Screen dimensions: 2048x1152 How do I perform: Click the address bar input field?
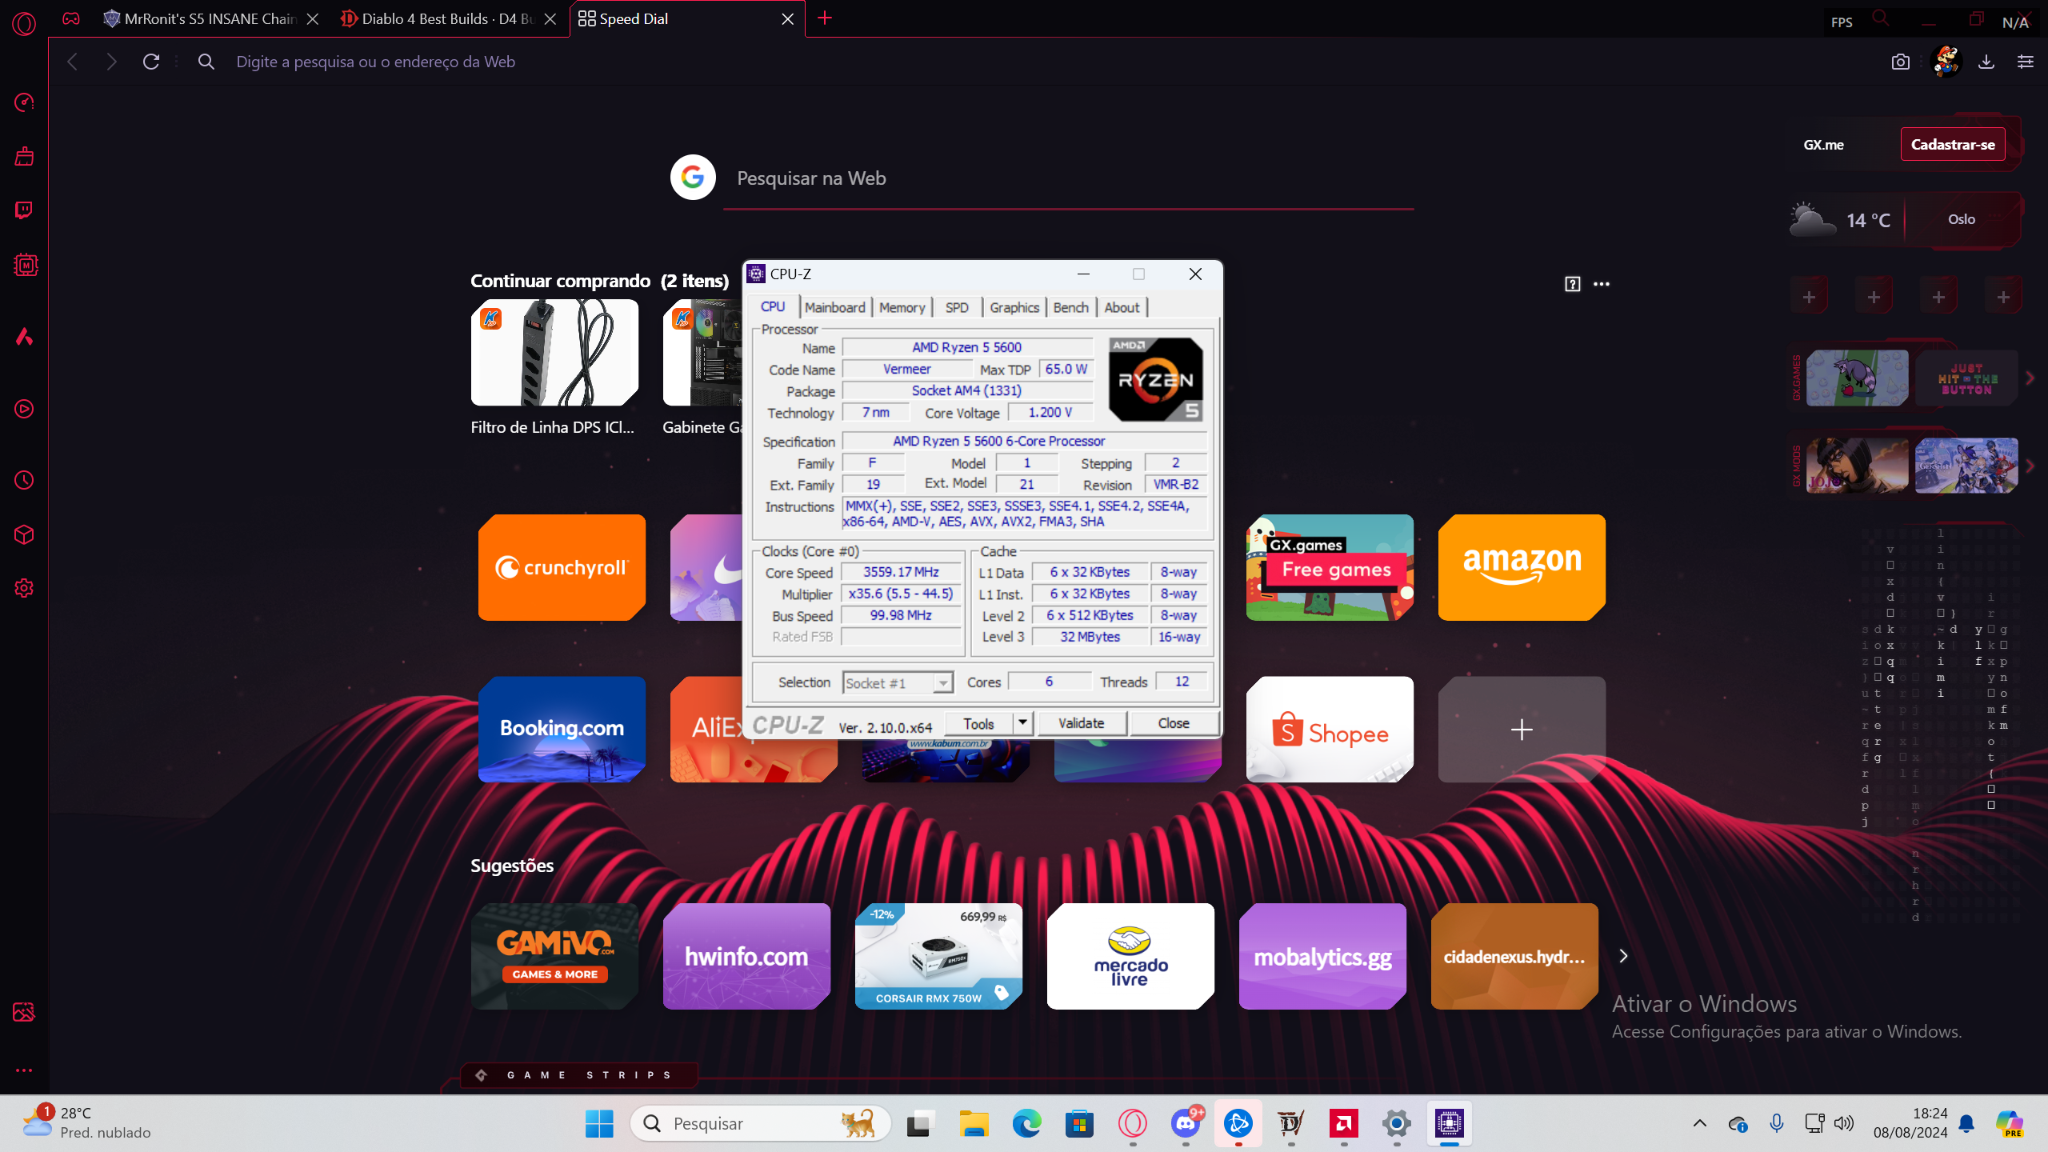coord(1040,62)
